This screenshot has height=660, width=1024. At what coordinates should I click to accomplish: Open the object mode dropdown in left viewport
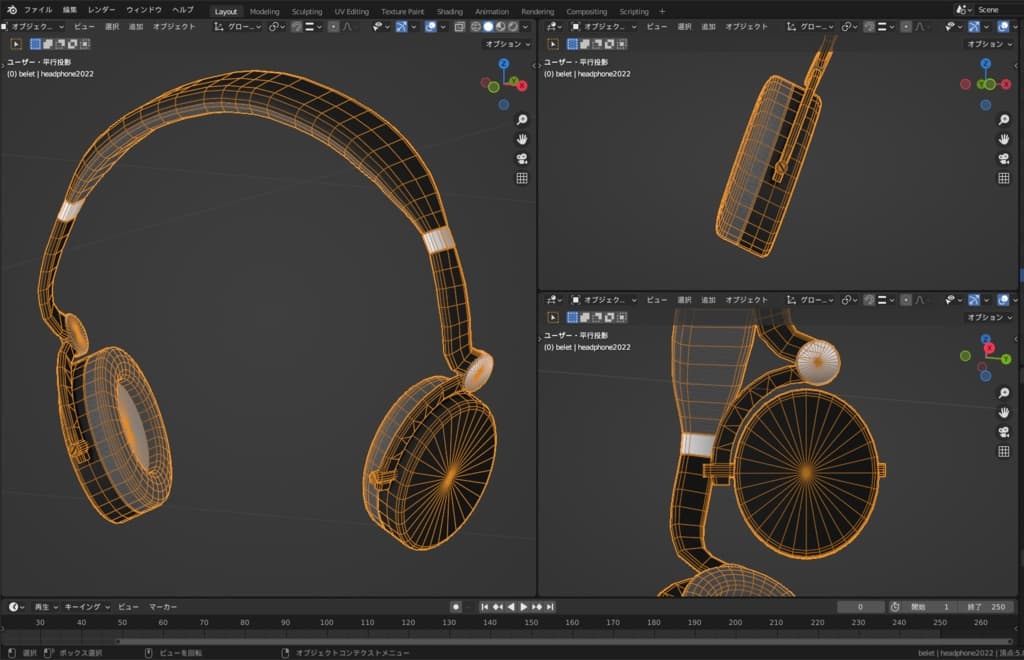pyautogui.click(x=36, y=27)
